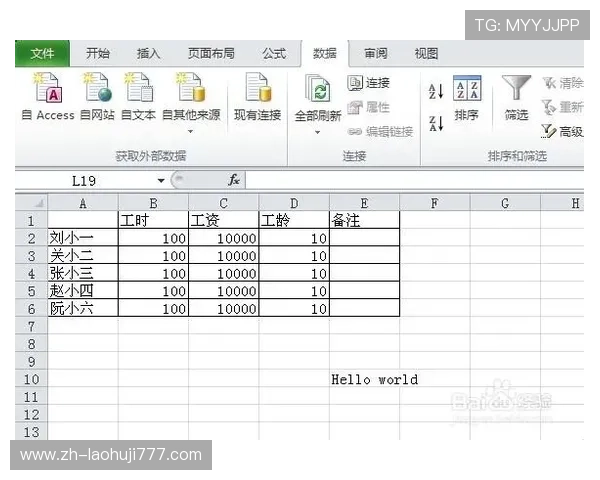Select the row 7 header
The image size is (600, 480).
point(31,327)
